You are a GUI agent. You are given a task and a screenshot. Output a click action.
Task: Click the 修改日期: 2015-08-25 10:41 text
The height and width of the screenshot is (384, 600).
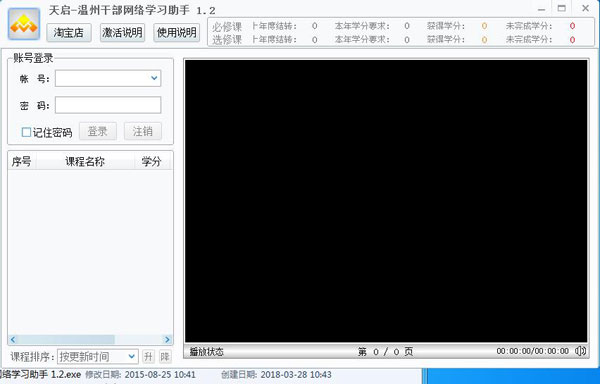[140, 375]
